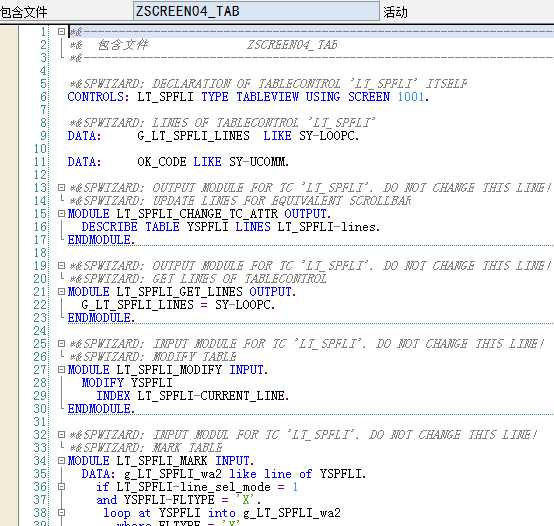Collapse MODULE LT_SPFLI_MODIFY INPUT block
The image size is (554, 526).
point(61,370)
